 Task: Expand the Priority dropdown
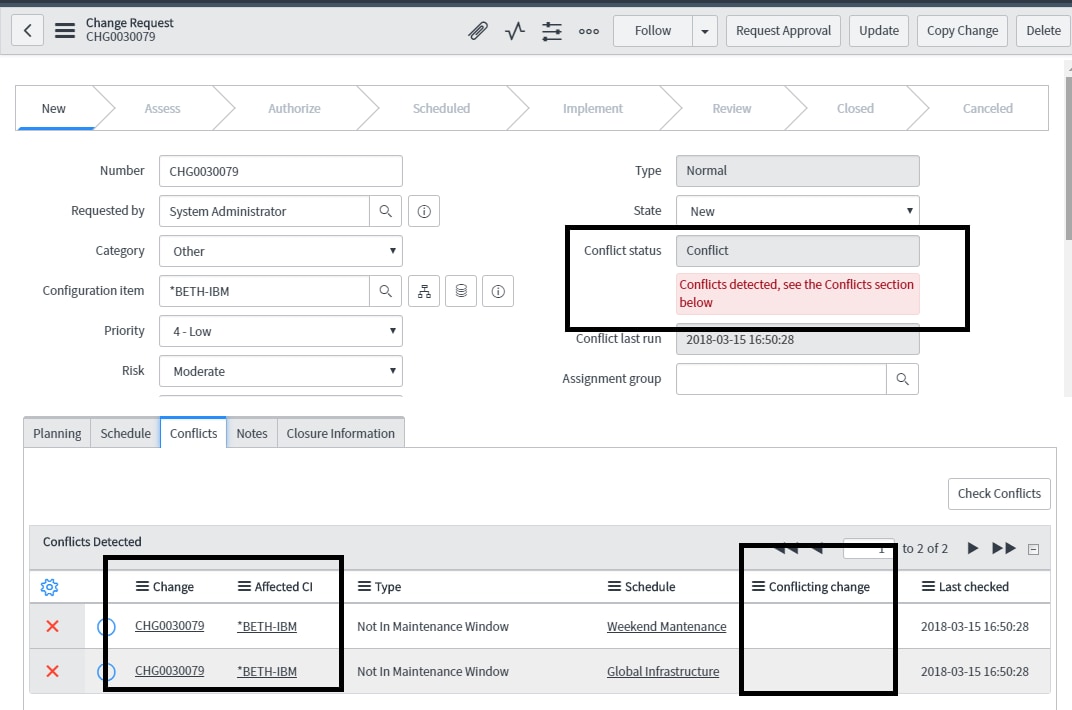(391, 330)
